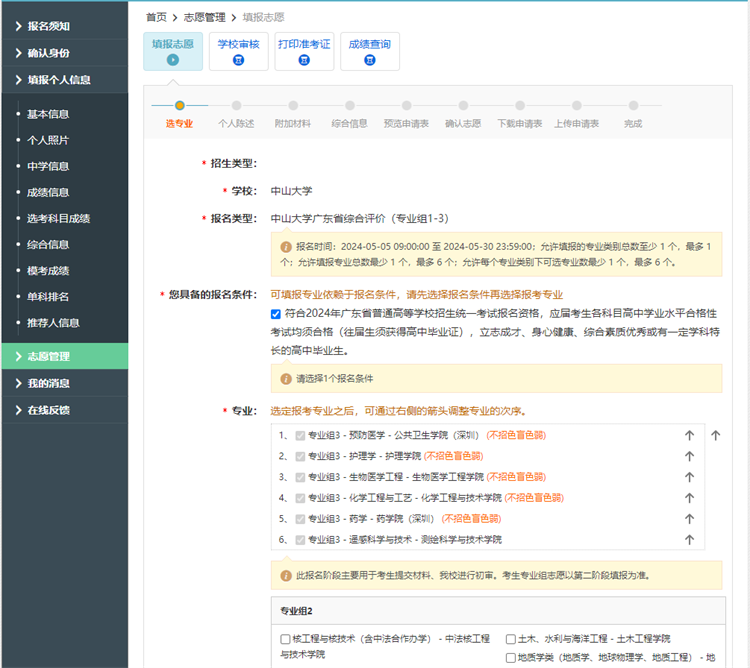Click the 填报志愿 stage label
The height and width of the screenshot is (668, 750).
(x=173, y=44)
